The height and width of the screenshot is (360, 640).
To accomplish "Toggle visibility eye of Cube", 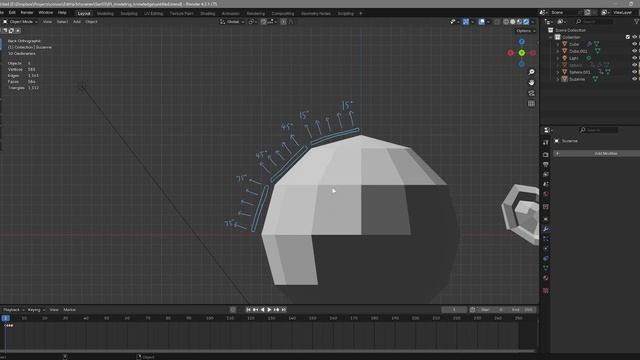I will 634,44.
